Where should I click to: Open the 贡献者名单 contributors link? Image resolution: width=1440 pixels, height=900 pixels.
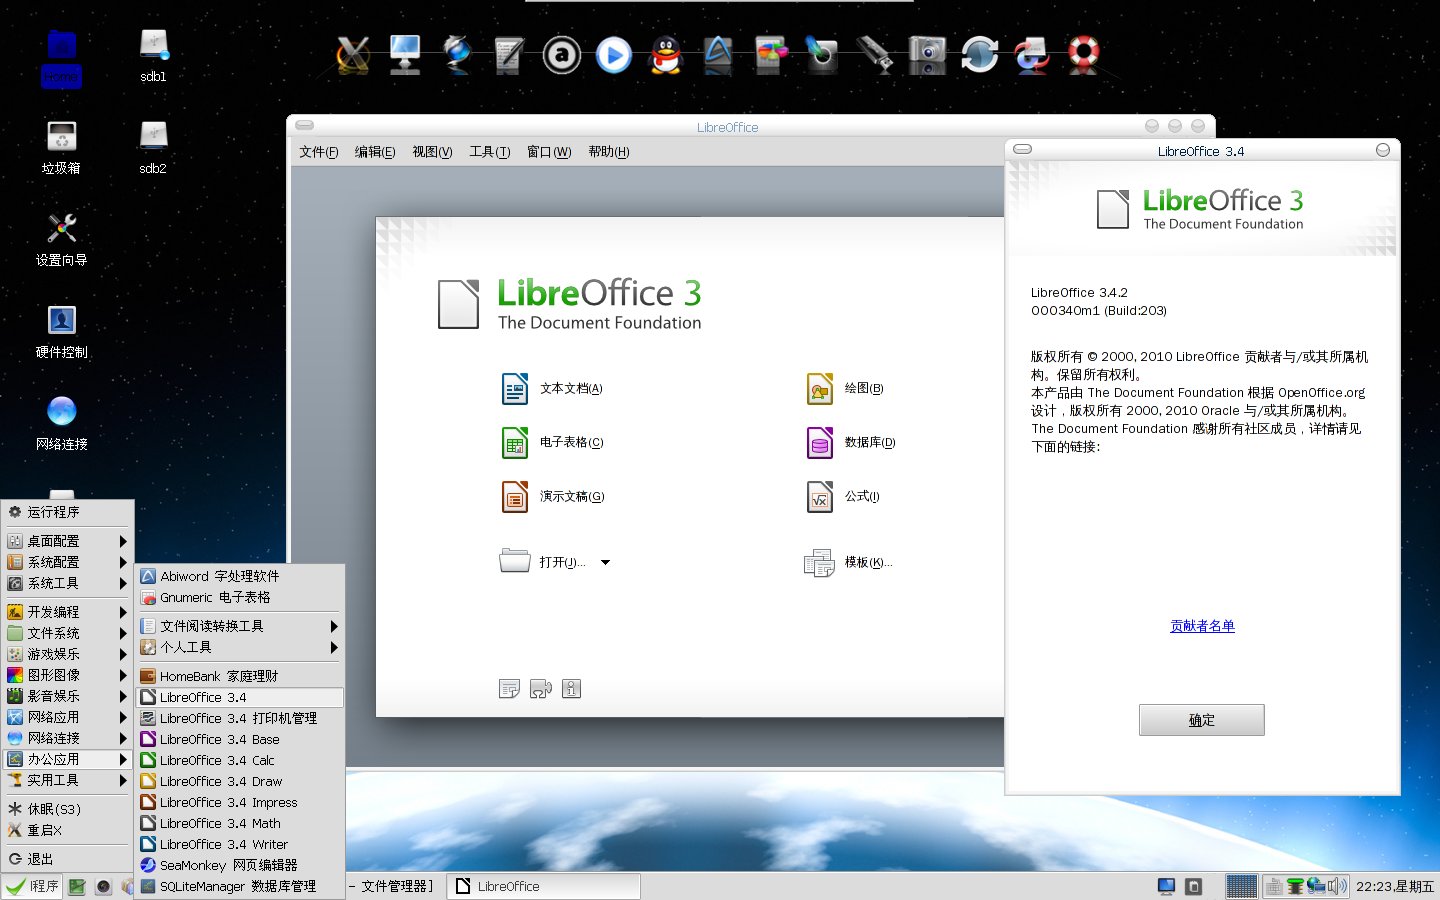1202,626
